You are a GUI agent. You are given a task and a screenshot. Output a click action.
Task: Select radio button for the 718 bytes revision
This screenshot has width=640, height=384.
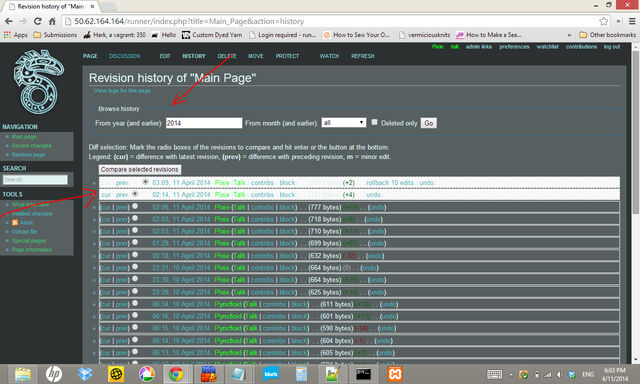click(x=135, y=218)
